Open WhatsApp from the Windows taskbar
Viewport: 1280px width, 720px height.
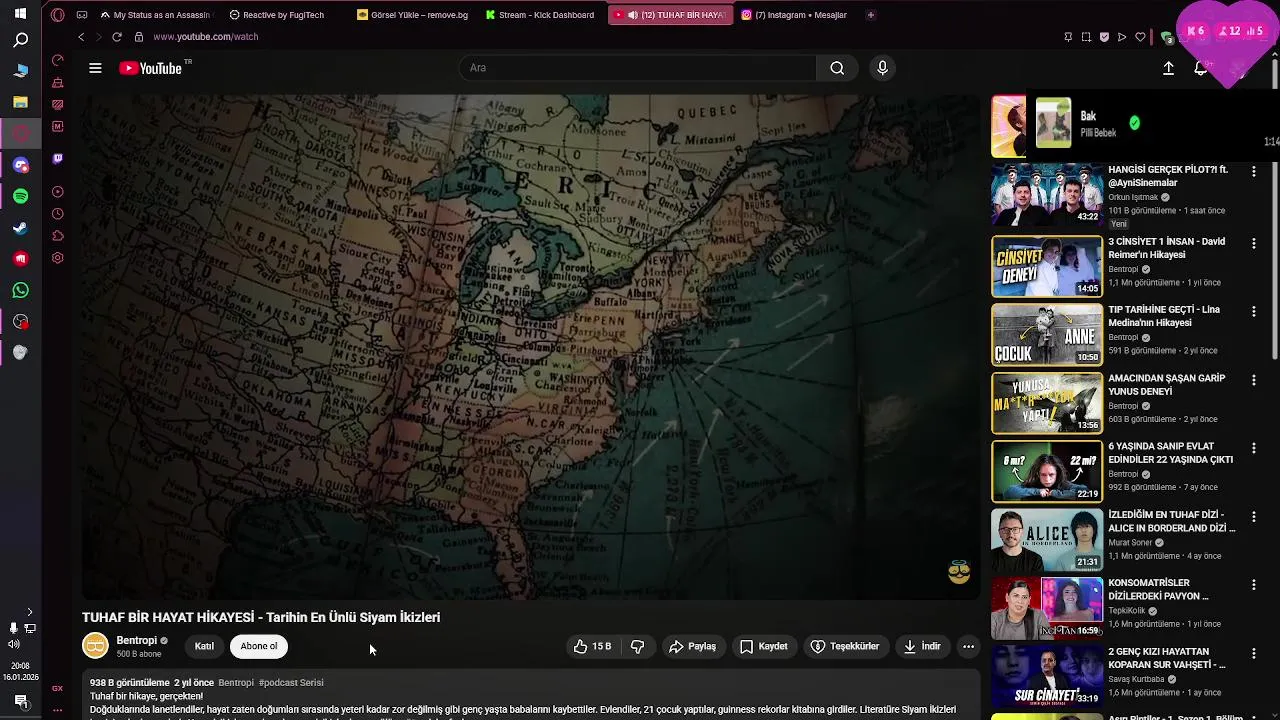20,290
